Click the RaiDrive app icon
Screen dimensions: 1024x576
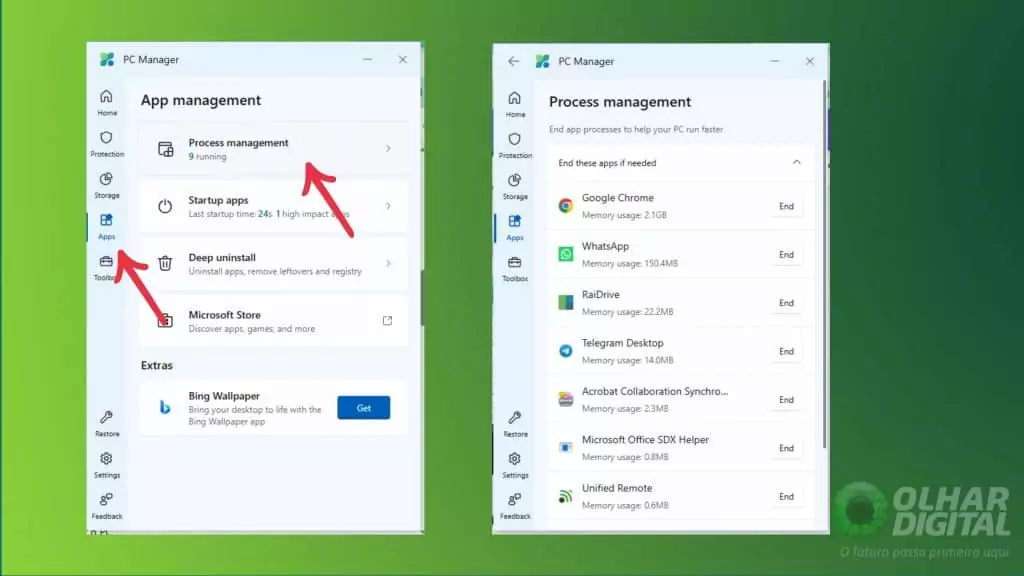566,302
